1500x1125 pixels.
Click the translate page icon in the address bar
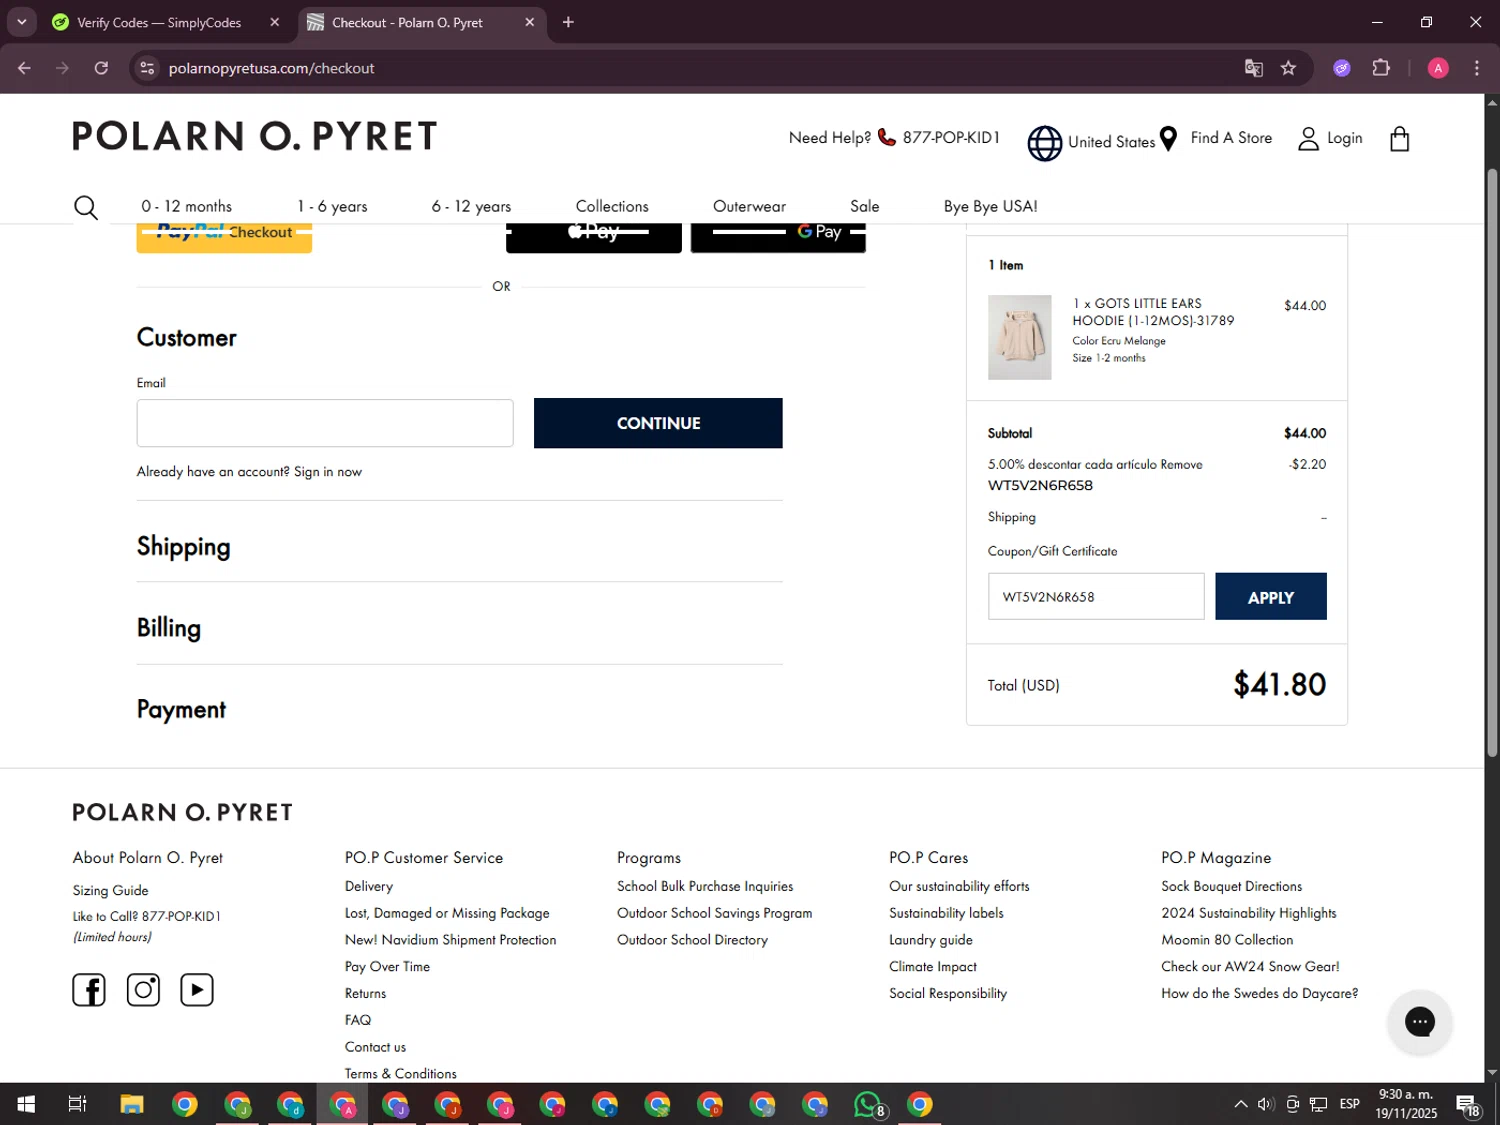(1253, 68)
